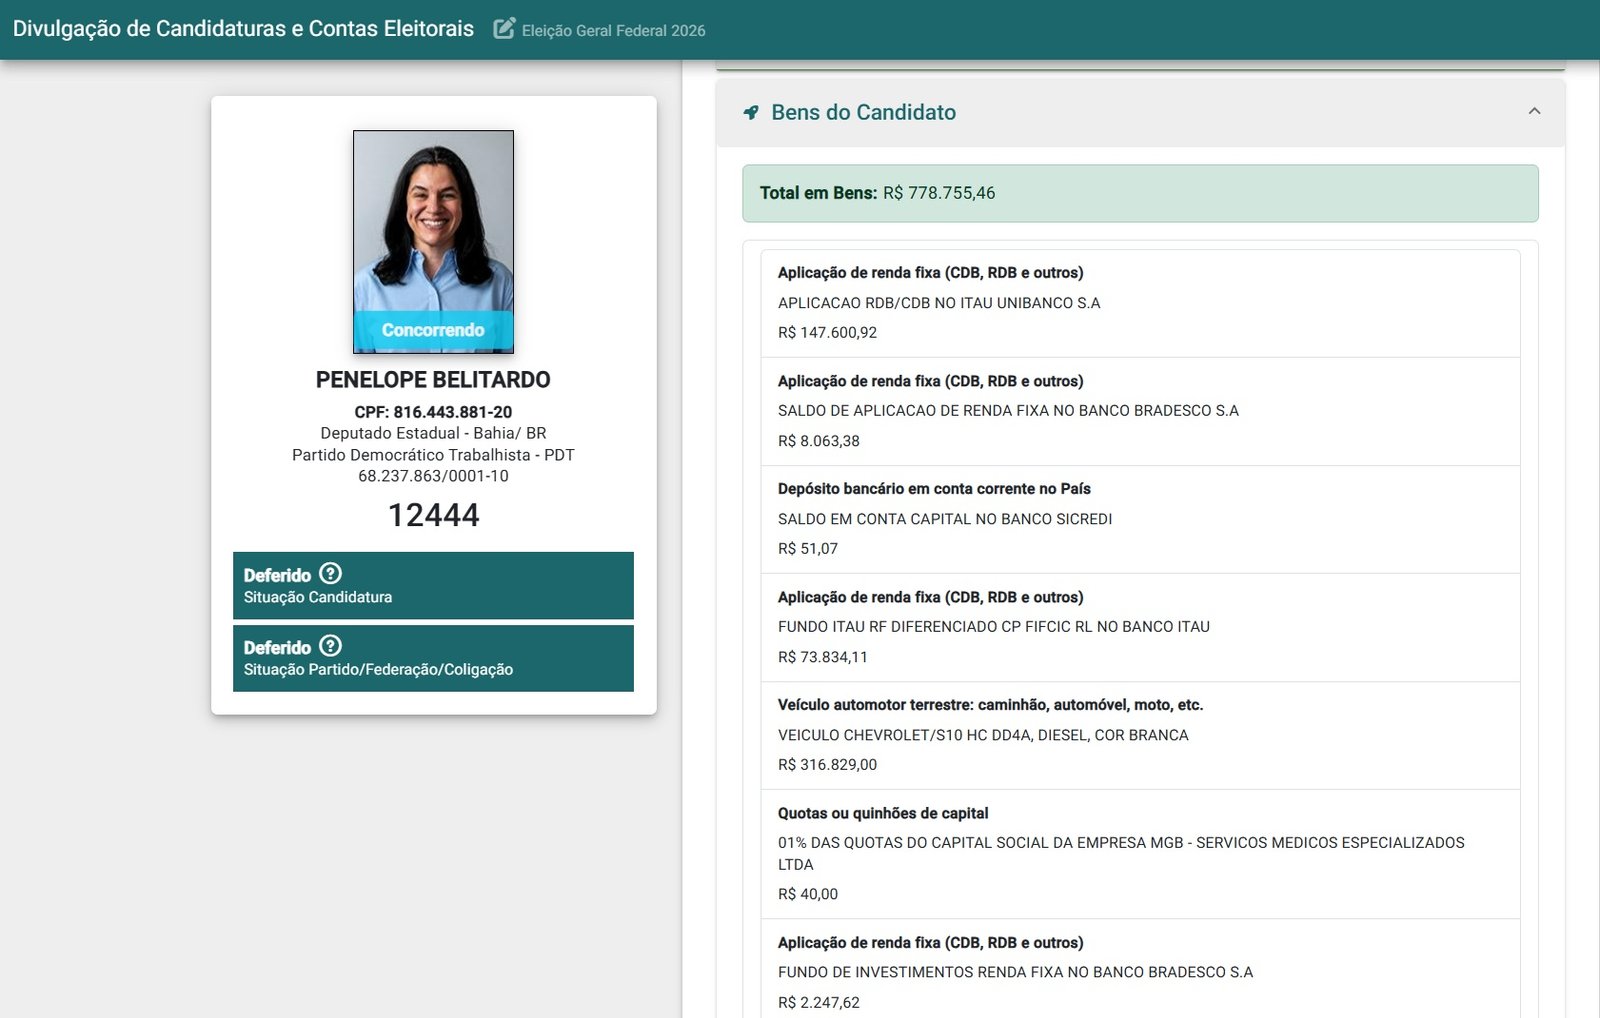This screenshot has height=1018, width=1600.
Task: Click the candidate name PENELOPE BELITARDO
Action: tap(433, 380)
